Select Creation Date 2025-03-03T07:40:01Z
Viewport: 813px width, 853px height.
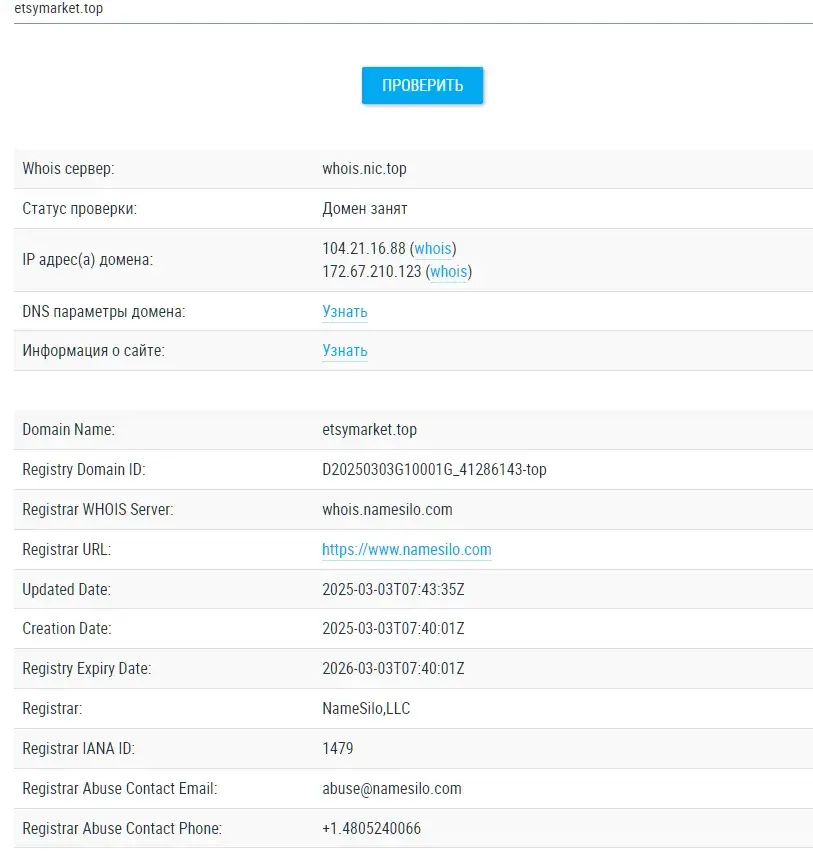393,629
